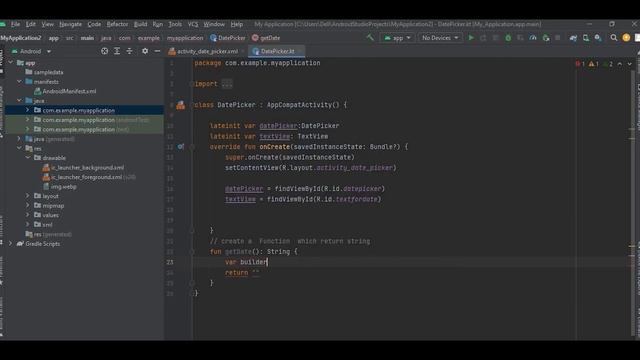This screenshot has height=360, width=640.
Task: Open the app run configuration dropdown
Action: coord(397,38)
